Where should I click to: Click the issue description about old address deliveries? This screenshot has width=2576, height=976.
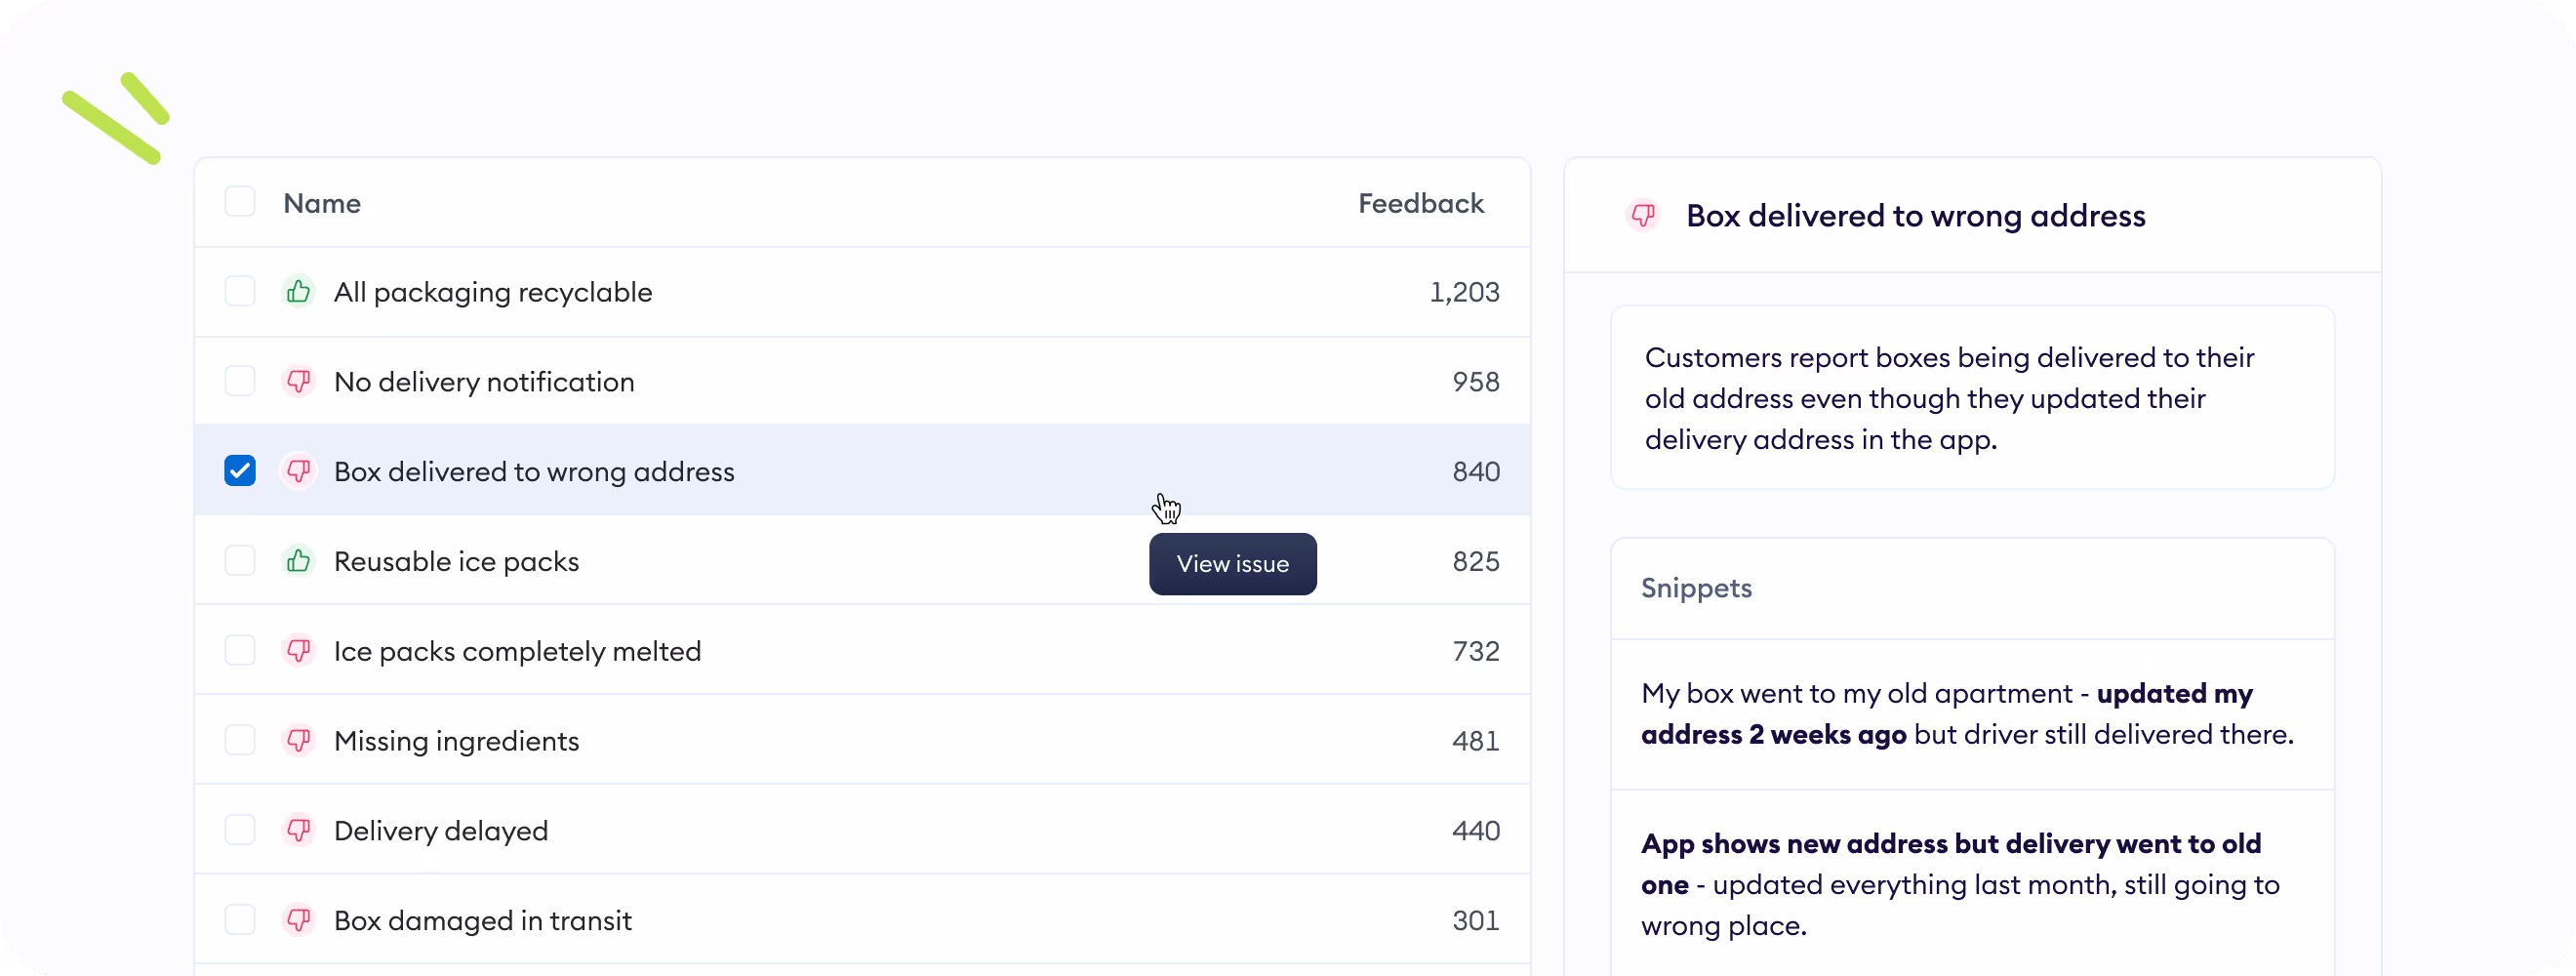(x=1949, y=398)
